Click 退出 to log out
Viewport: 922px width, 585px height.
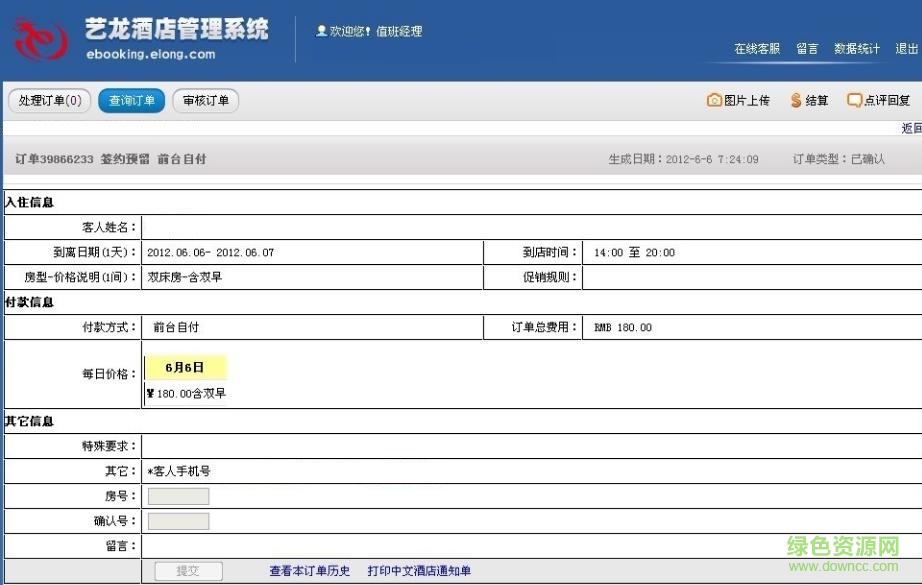click(903, 47)
